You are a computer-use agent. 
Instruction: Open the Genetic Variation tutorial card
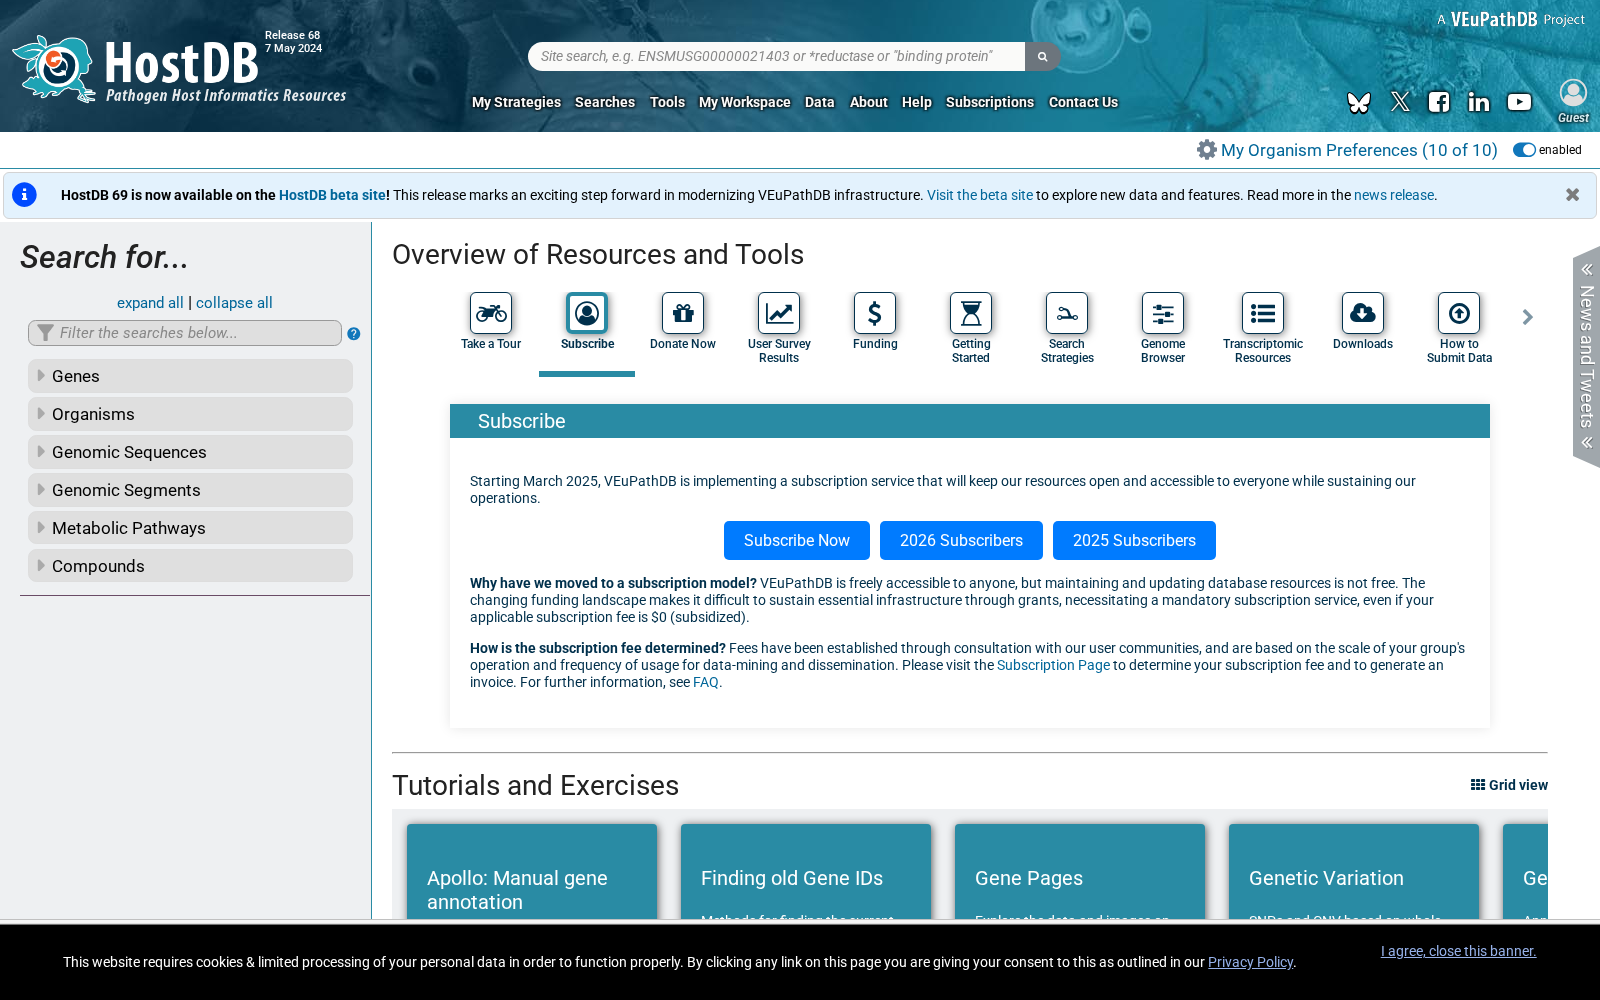[x=1354, y=872]
